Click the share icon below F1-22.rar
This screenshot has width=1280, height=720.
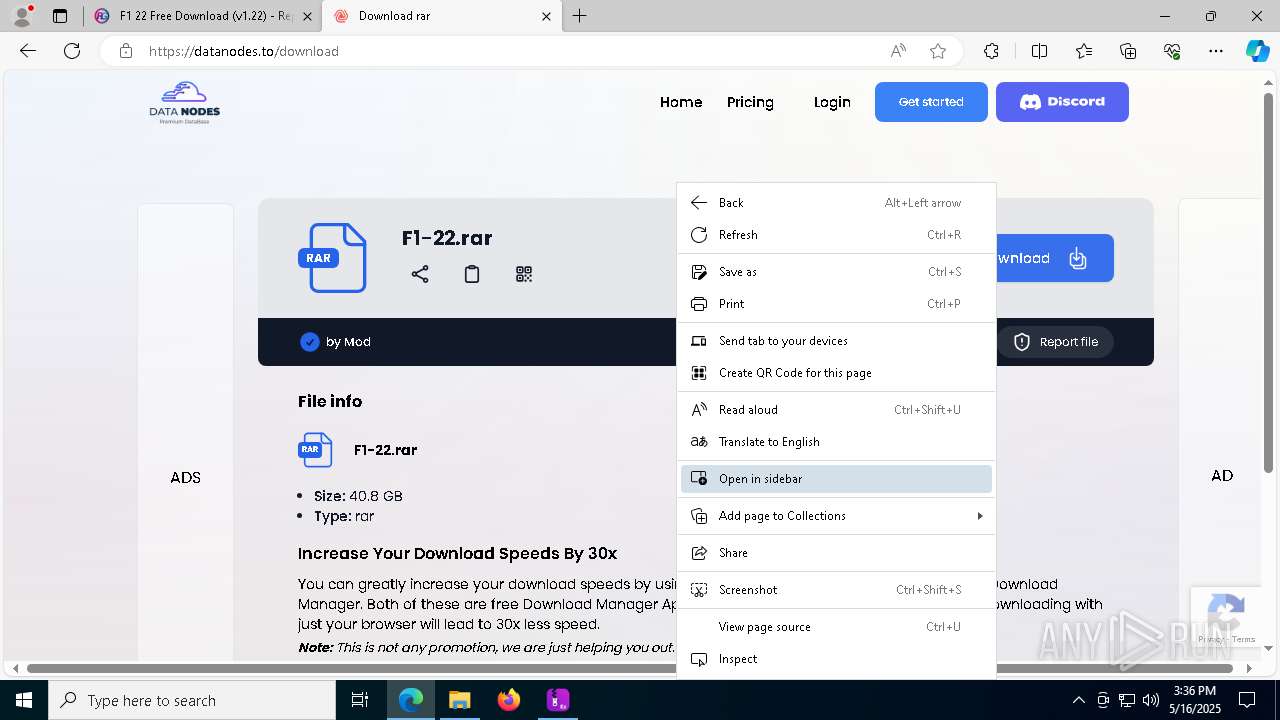click(420, 274)
